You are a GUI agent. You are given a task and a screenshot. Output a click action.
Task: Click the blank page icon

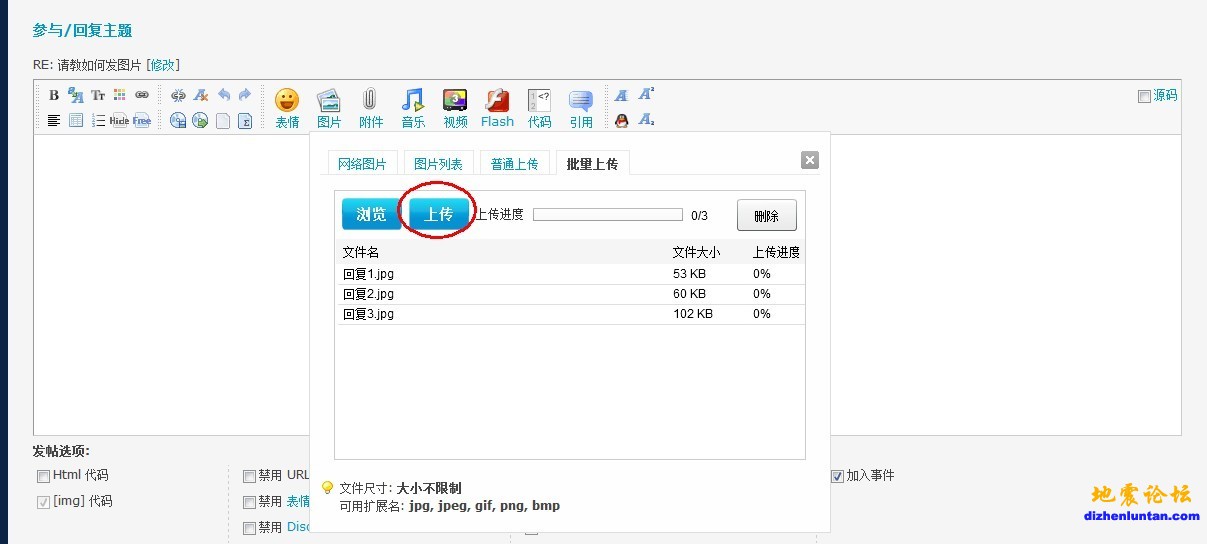tap(223, 121)
